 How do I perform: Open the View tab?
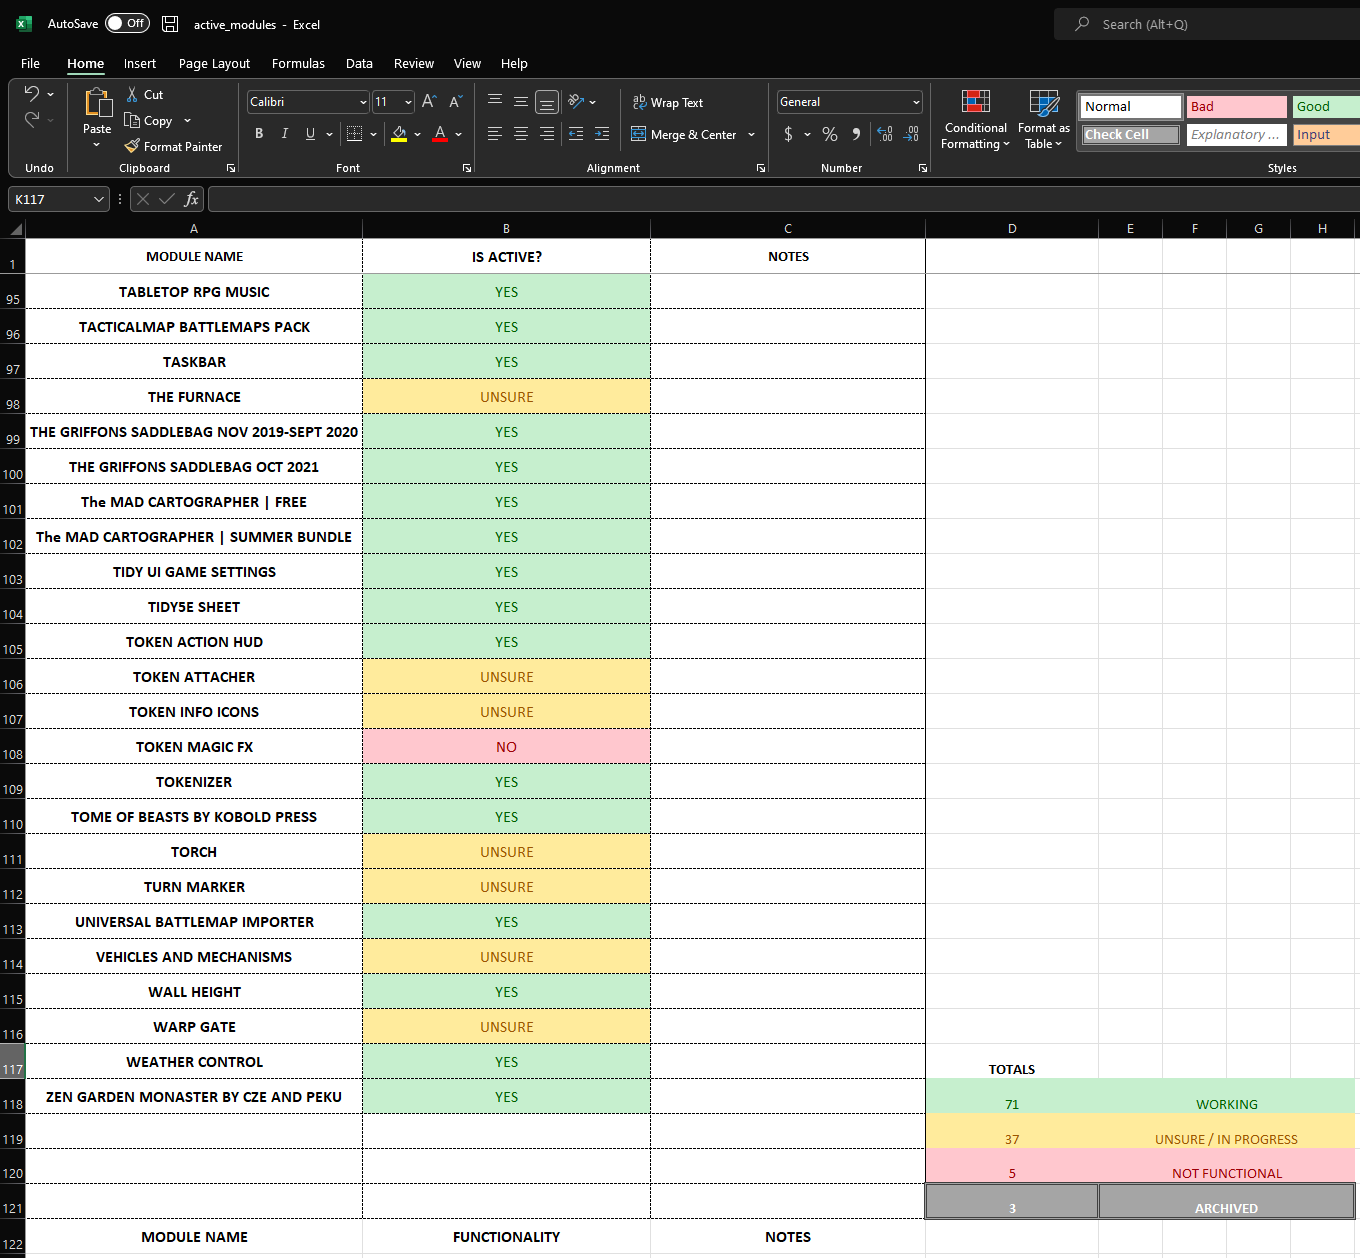click(x=467, y=63)
